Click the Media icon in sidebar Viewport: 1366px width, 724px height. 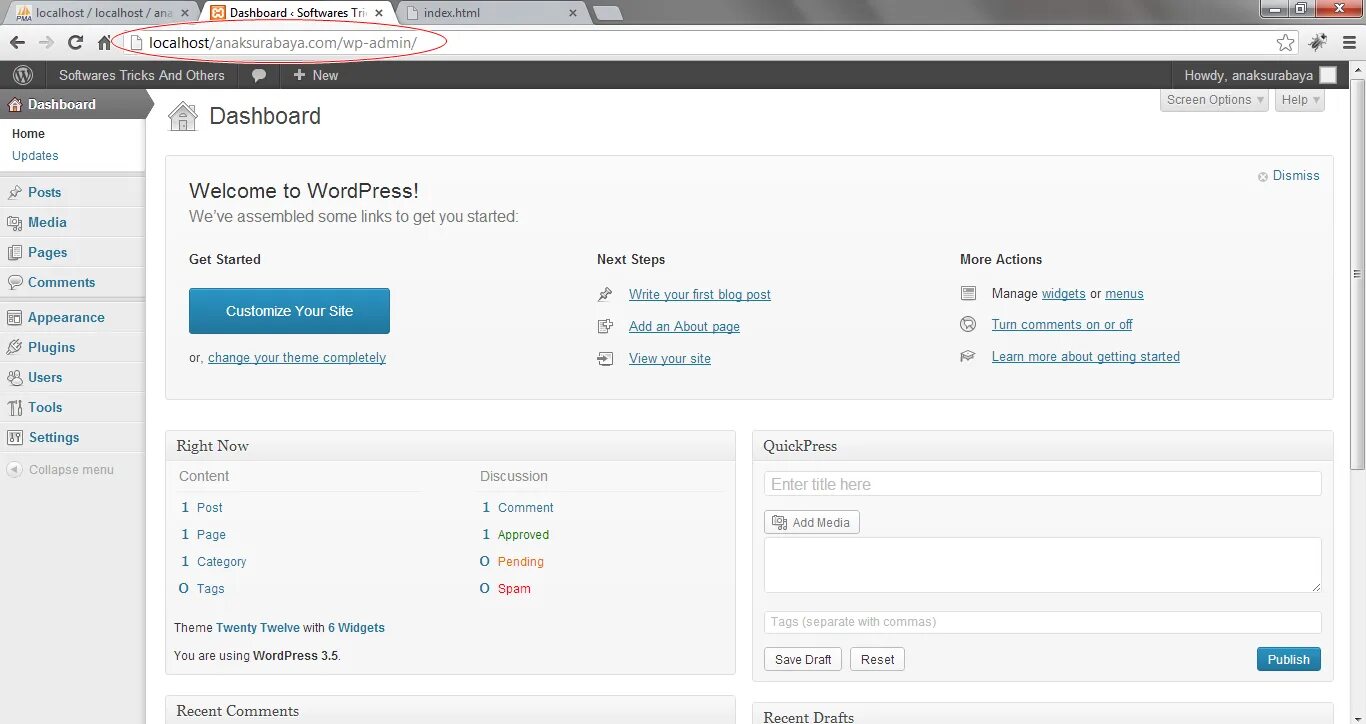[14, 222]
